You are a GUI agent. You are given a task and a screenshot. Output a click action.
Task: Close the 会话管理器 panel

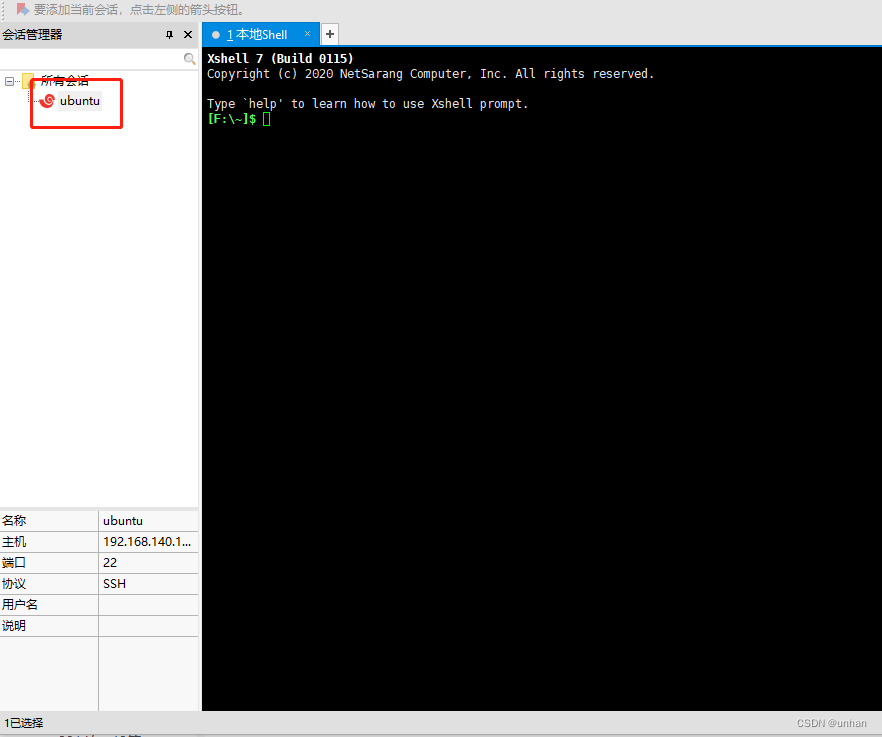[188, 35]
